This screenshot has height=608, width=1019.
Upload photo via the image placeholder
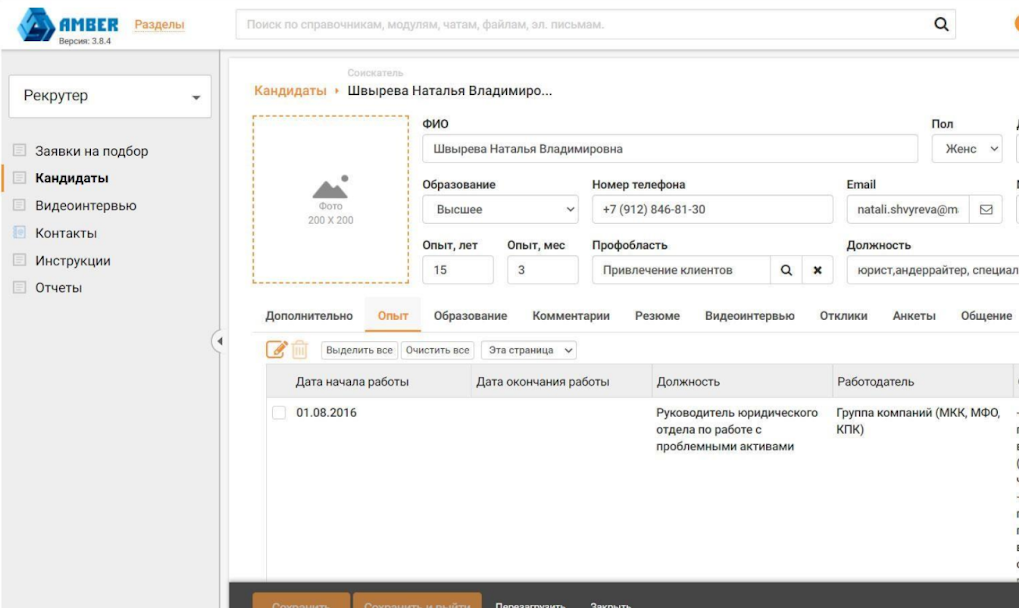tap(331, 199)
